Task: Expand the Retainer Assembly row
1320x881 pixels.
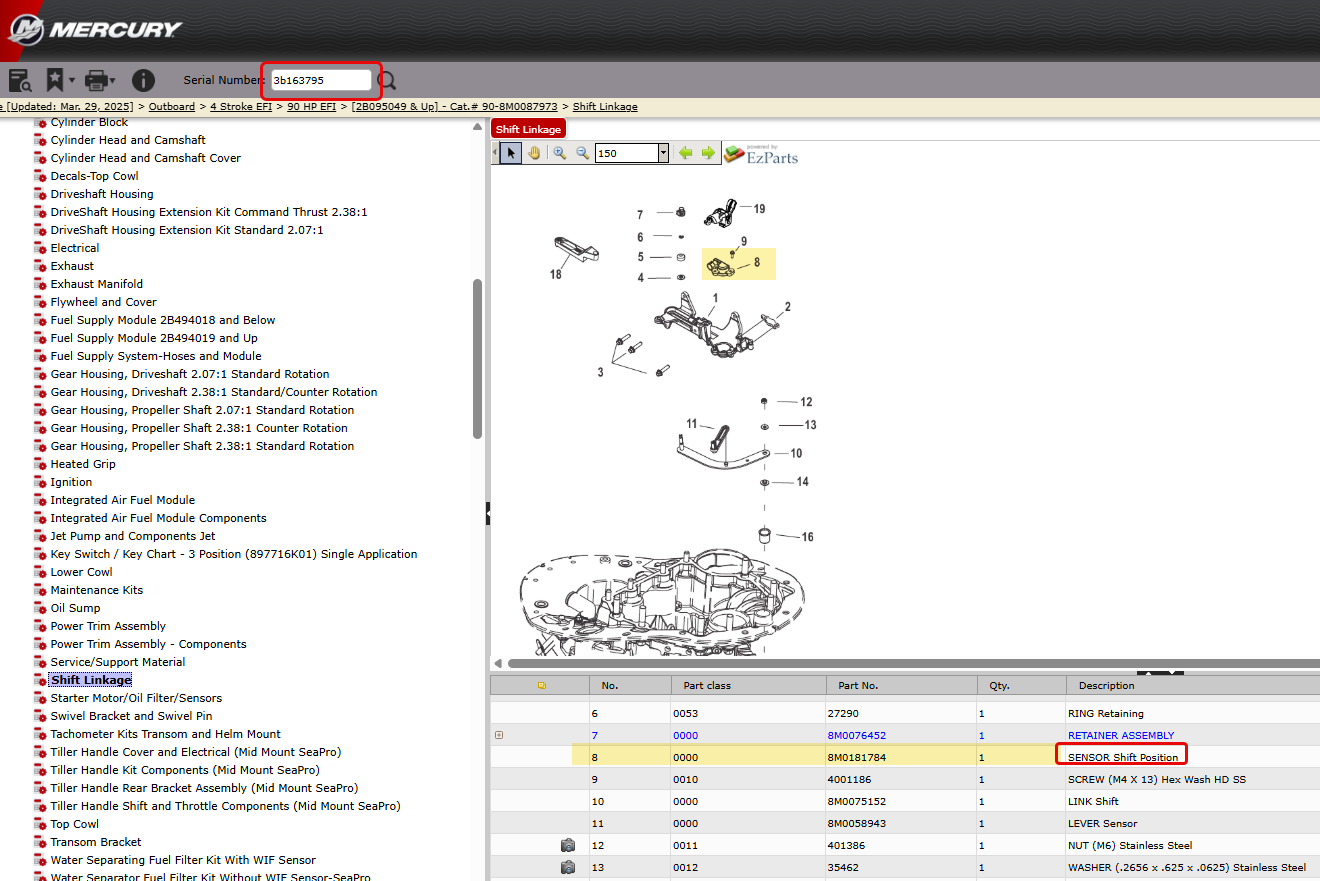Action: coord(499,735)
